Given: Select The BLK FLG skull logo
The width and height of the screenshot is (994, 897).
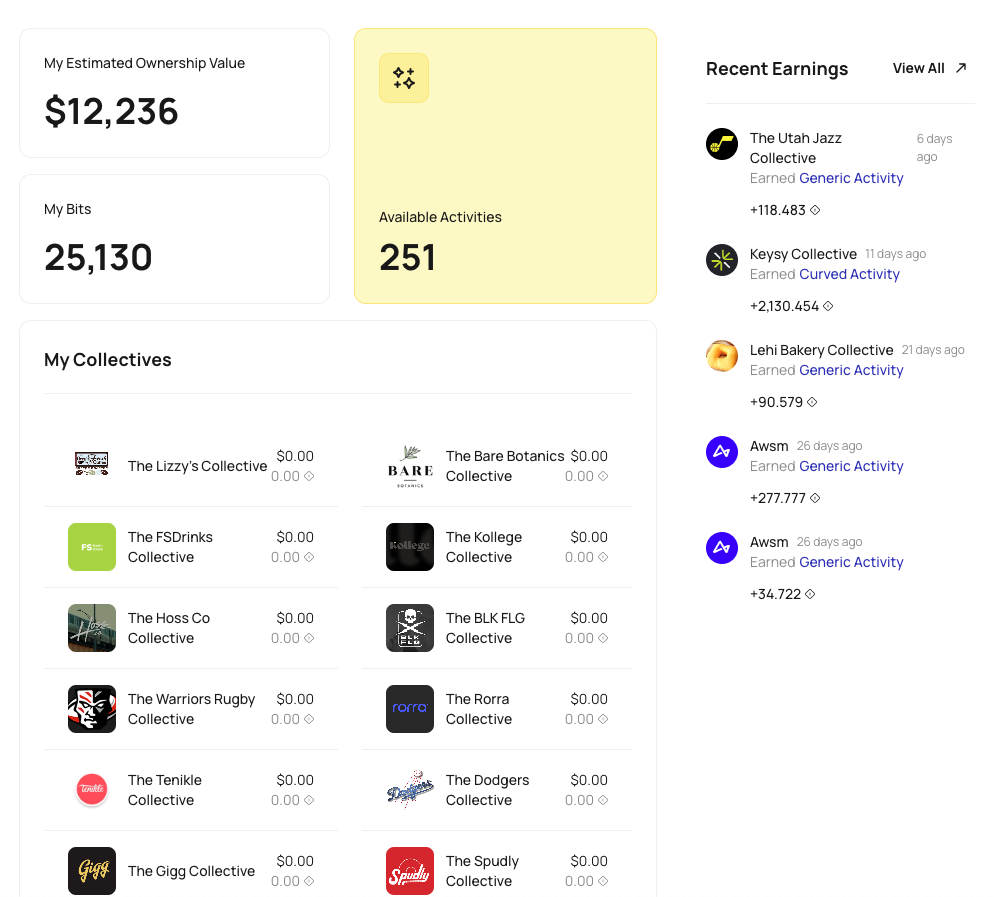Looking at the screenshot, I should coord(410,628).
